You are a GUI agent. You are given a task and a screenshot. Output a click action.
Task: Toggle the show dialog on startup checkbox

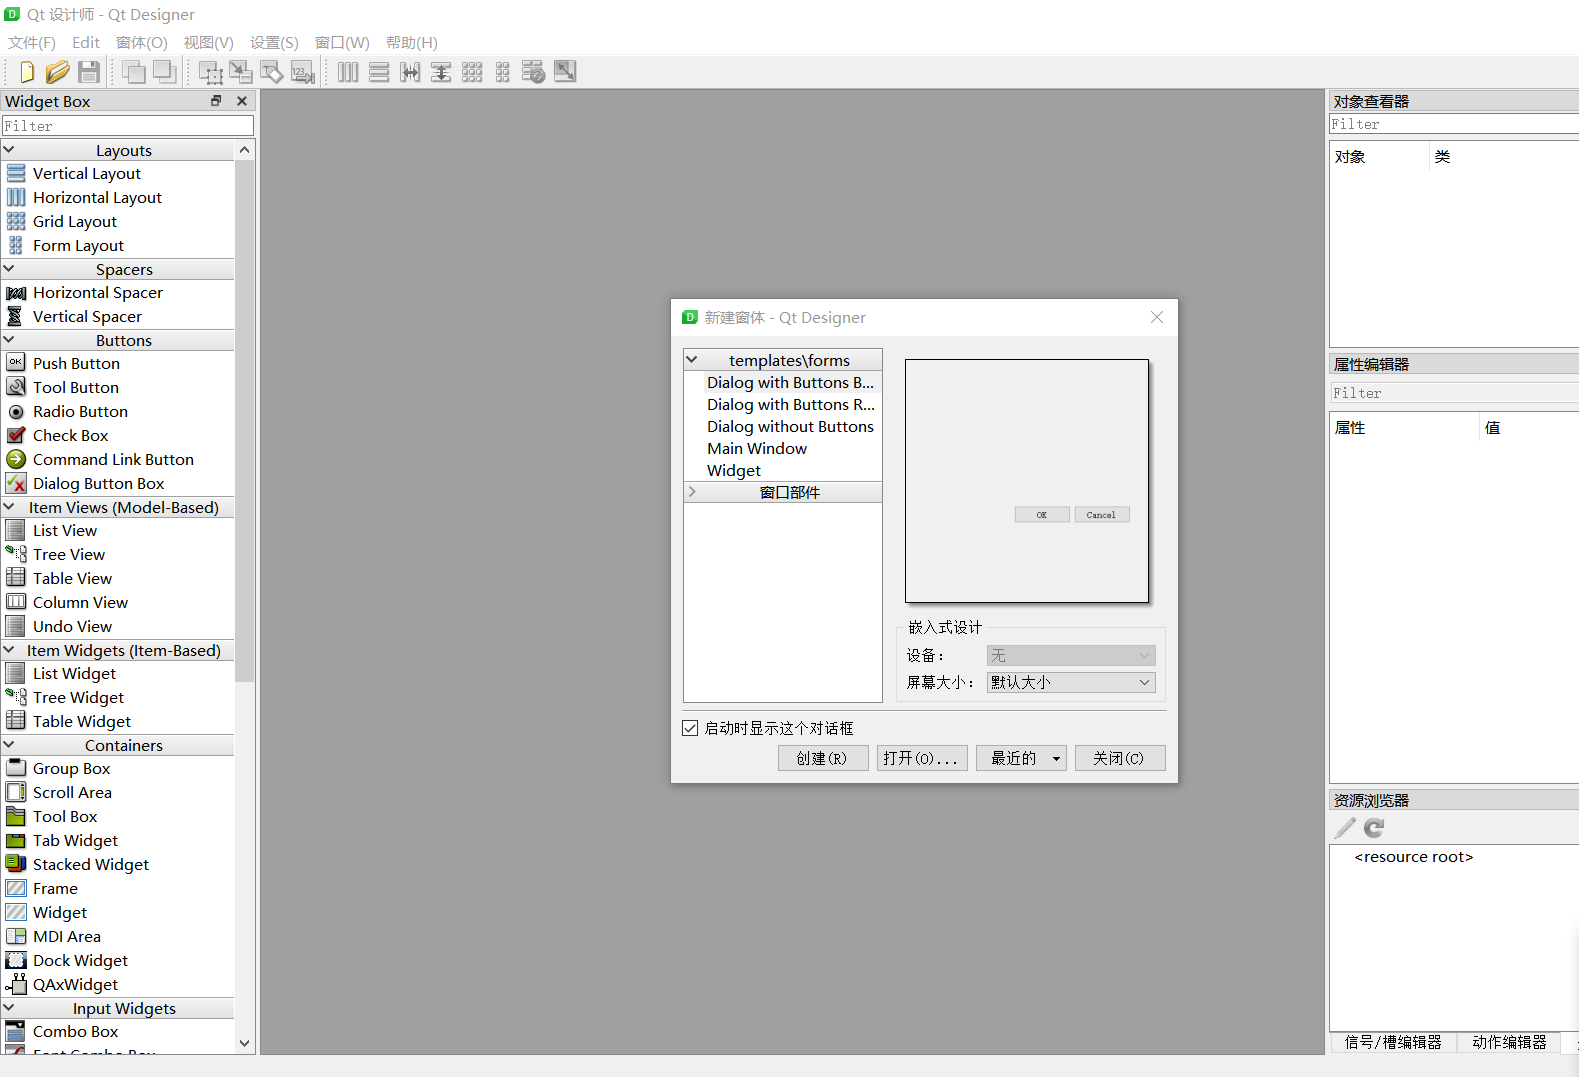(x=690, y=728)
